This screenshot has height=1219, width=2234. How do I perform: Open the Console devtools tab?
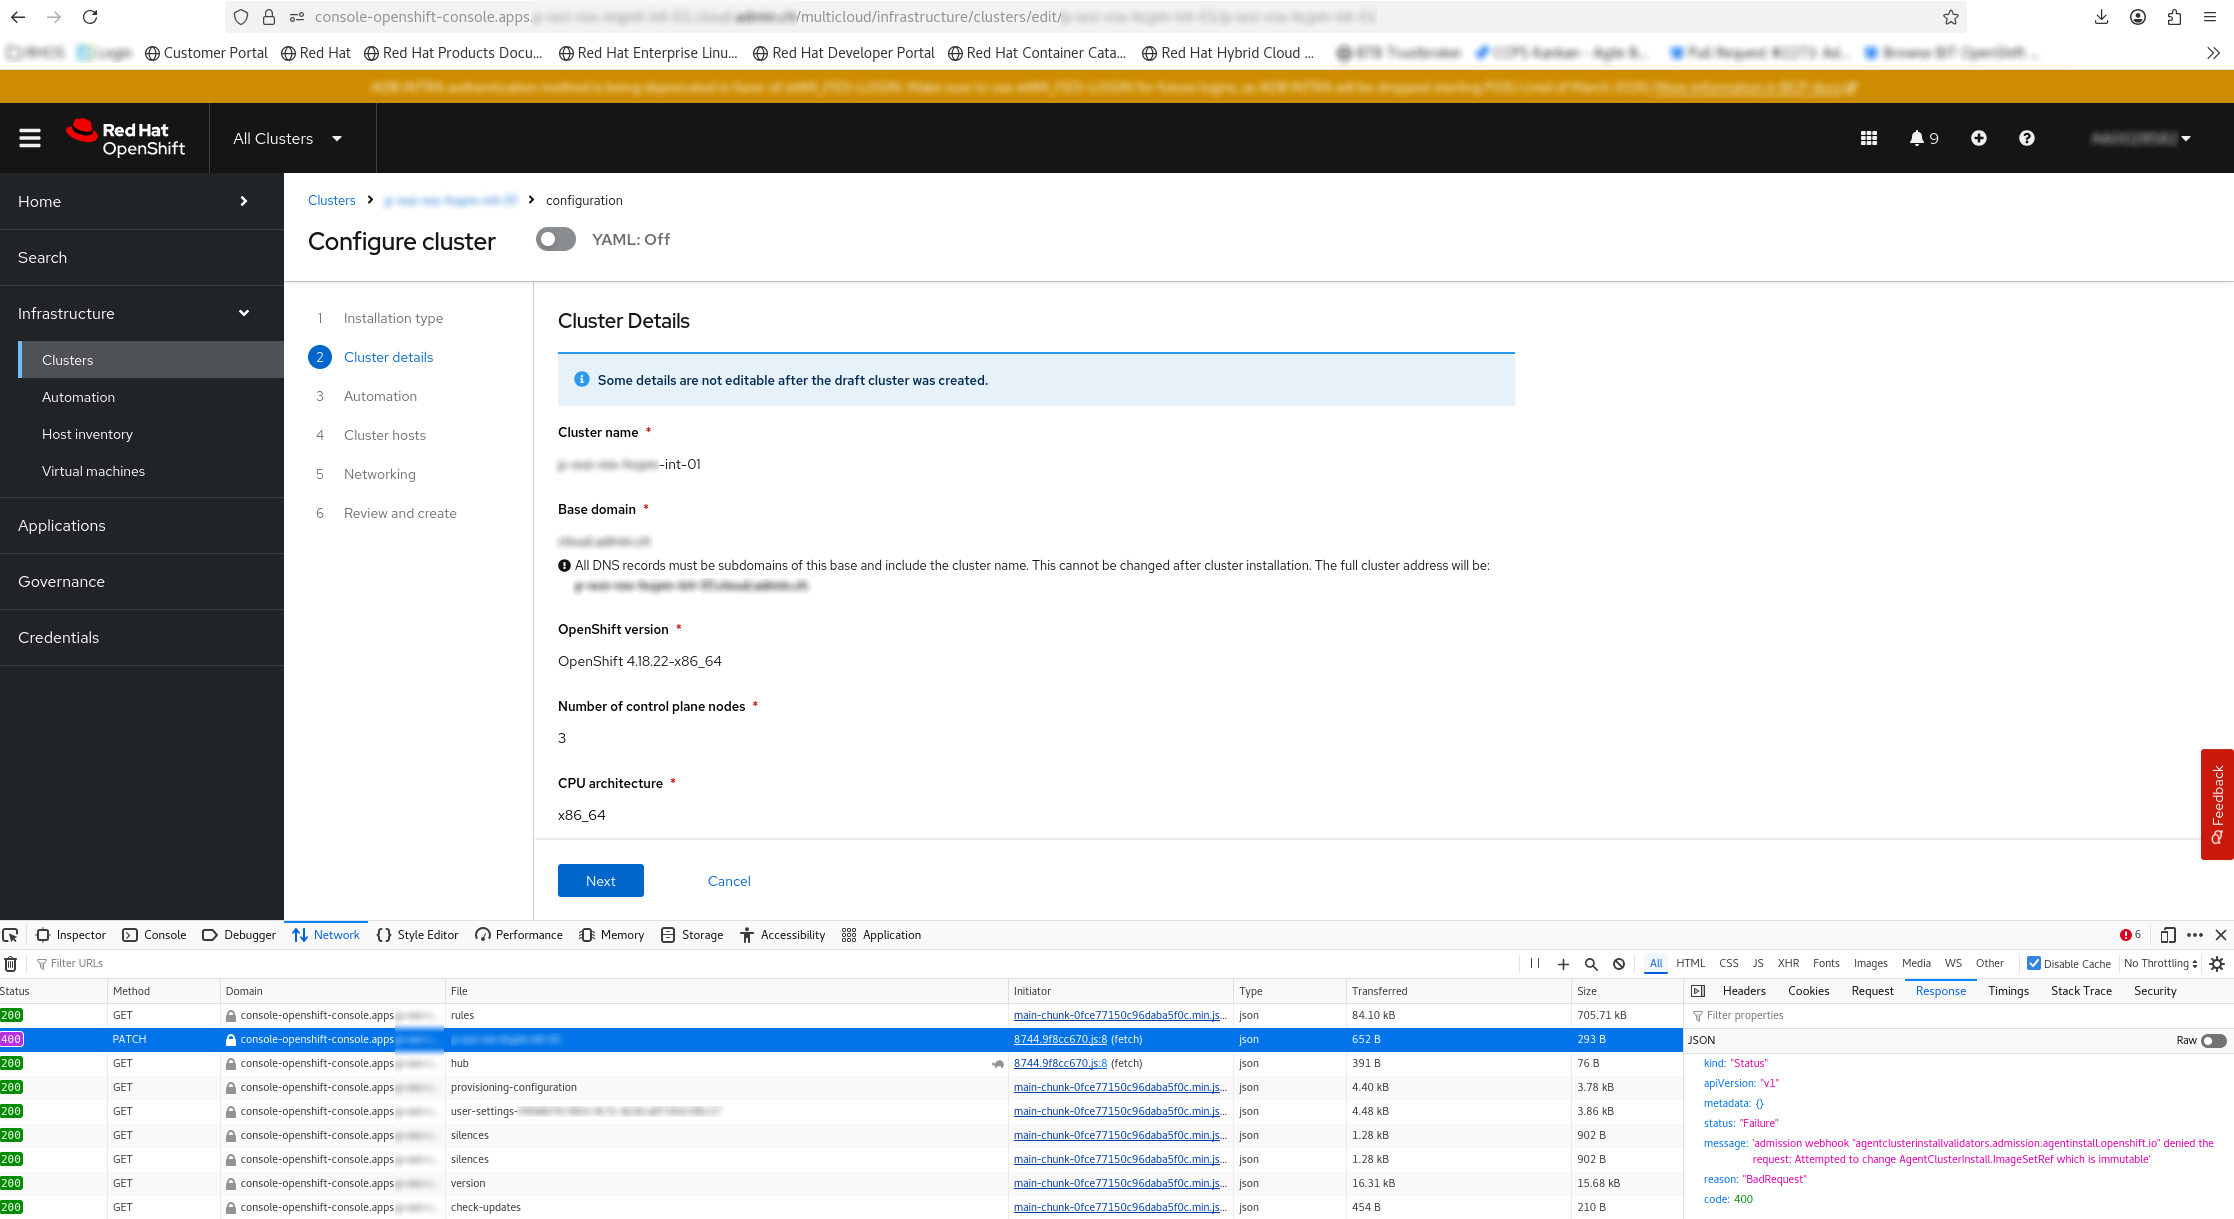point(155,935)
